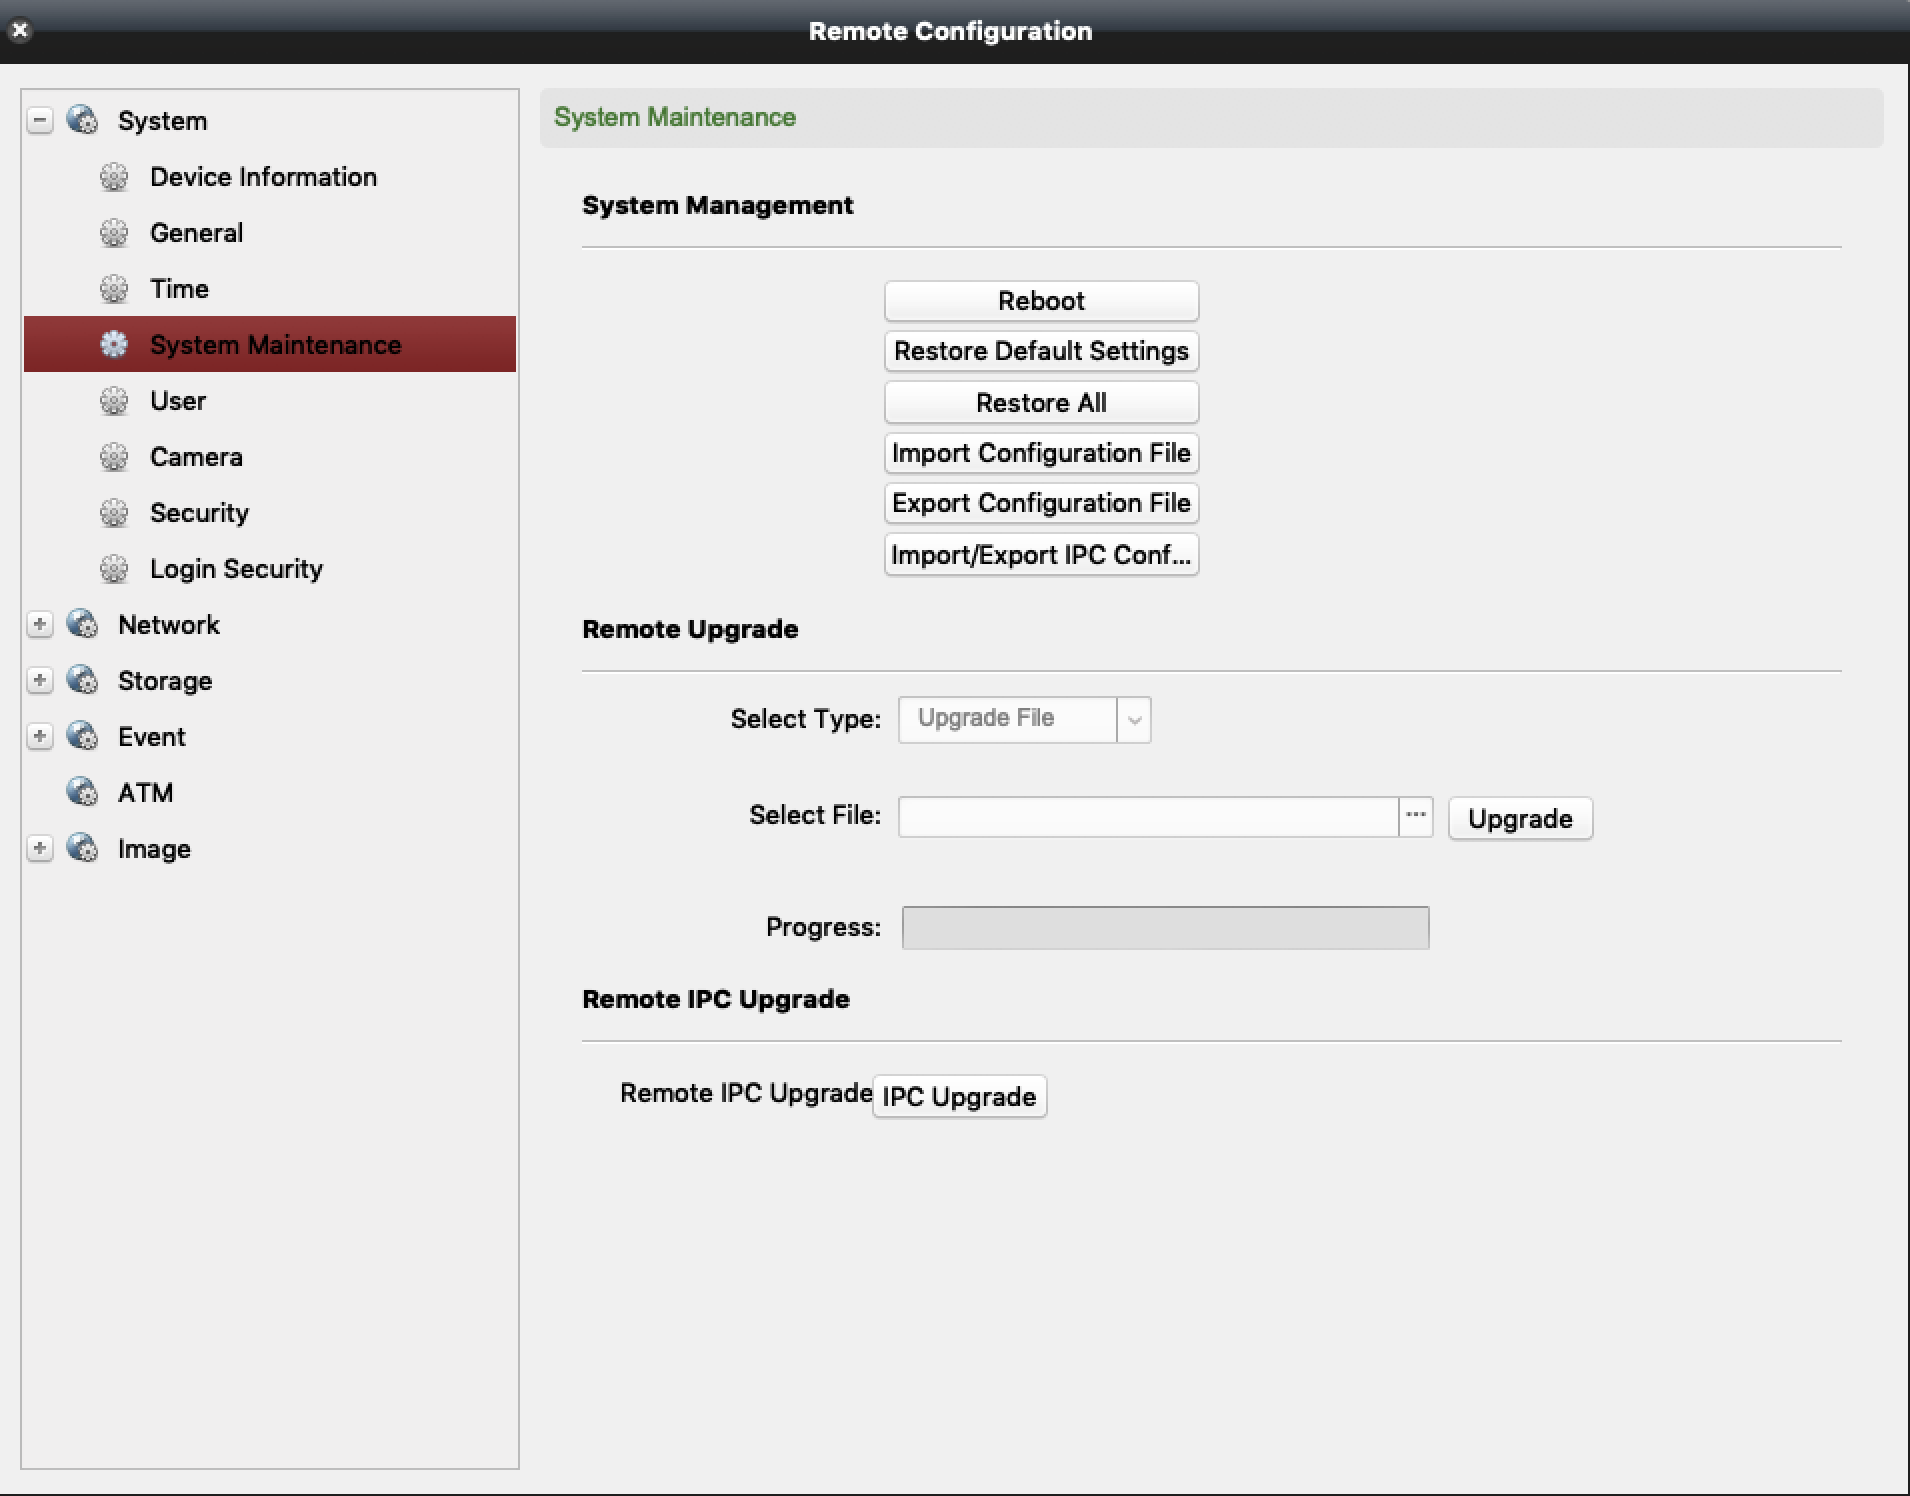Image resolution: width=1910 pixels, height=1496 pixels.
Task: Select the Time item in sidebar
Action: tap(179, 289)
